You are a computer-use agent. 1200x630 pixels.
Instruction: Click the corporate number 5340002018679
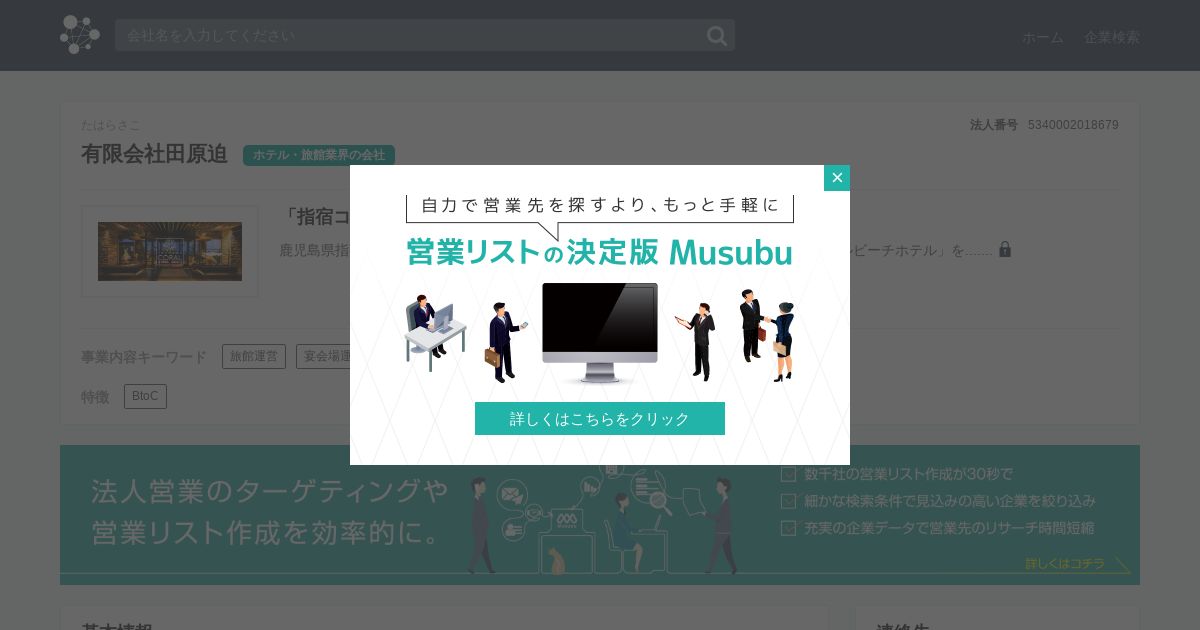1073,125
